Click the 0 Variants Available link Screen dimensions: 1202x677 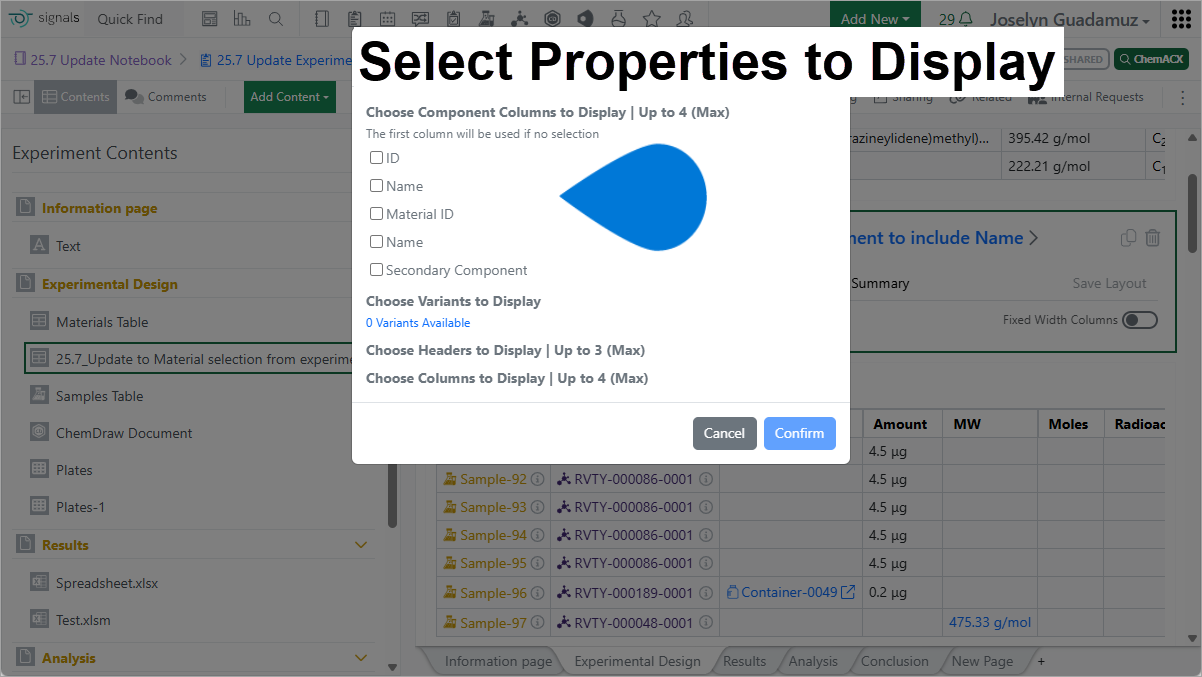[x=418, y=323]
